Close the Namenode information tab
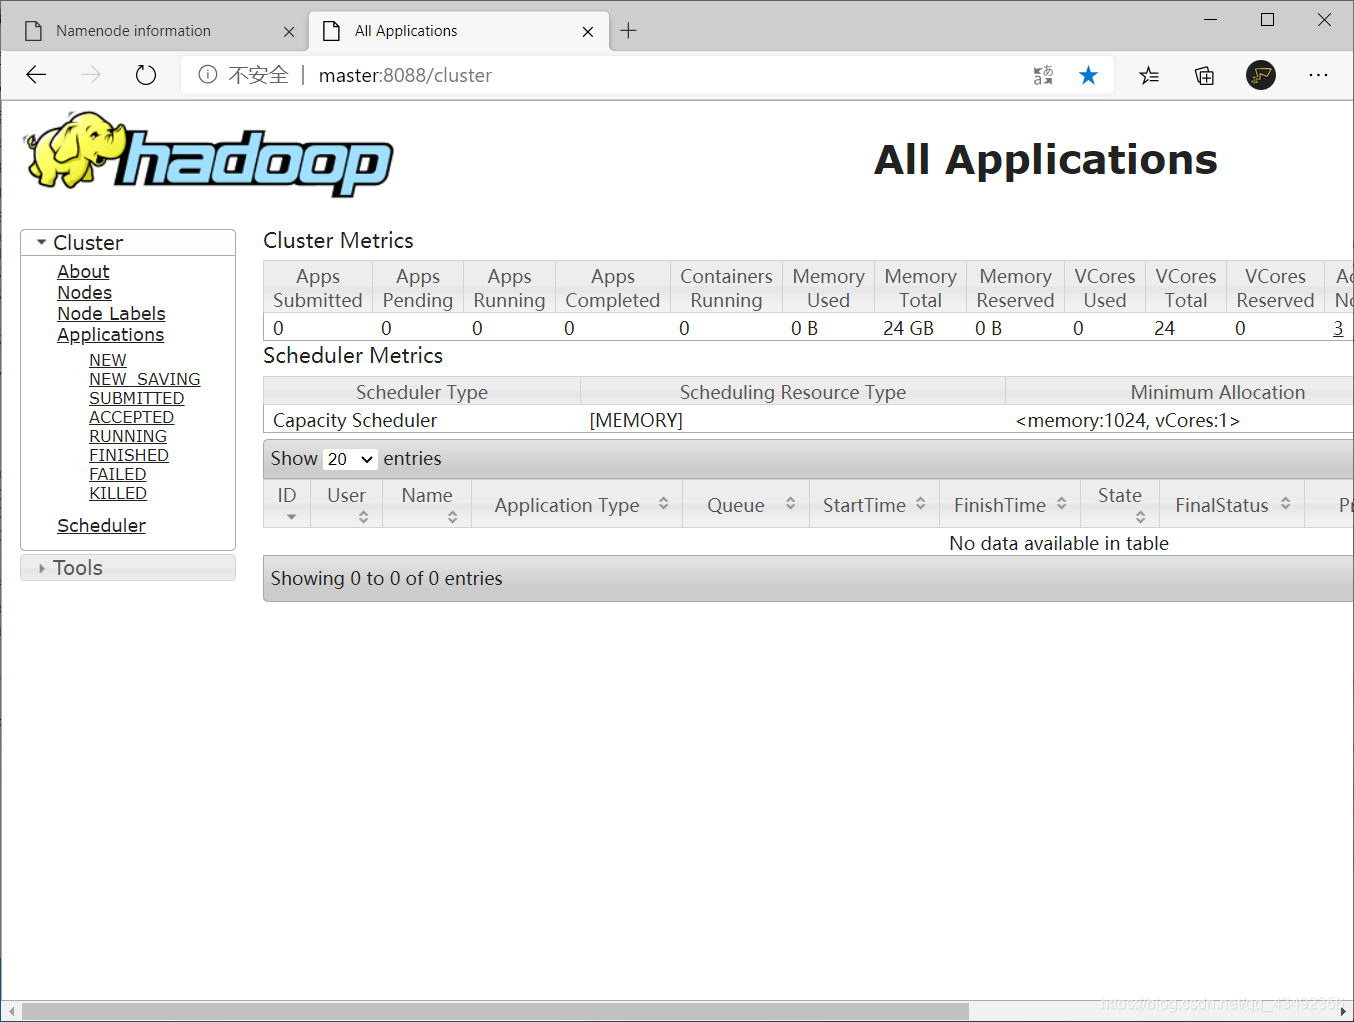Image resolution: width=1354 pixels, height=1022 pixels. (x=289, y=32)
